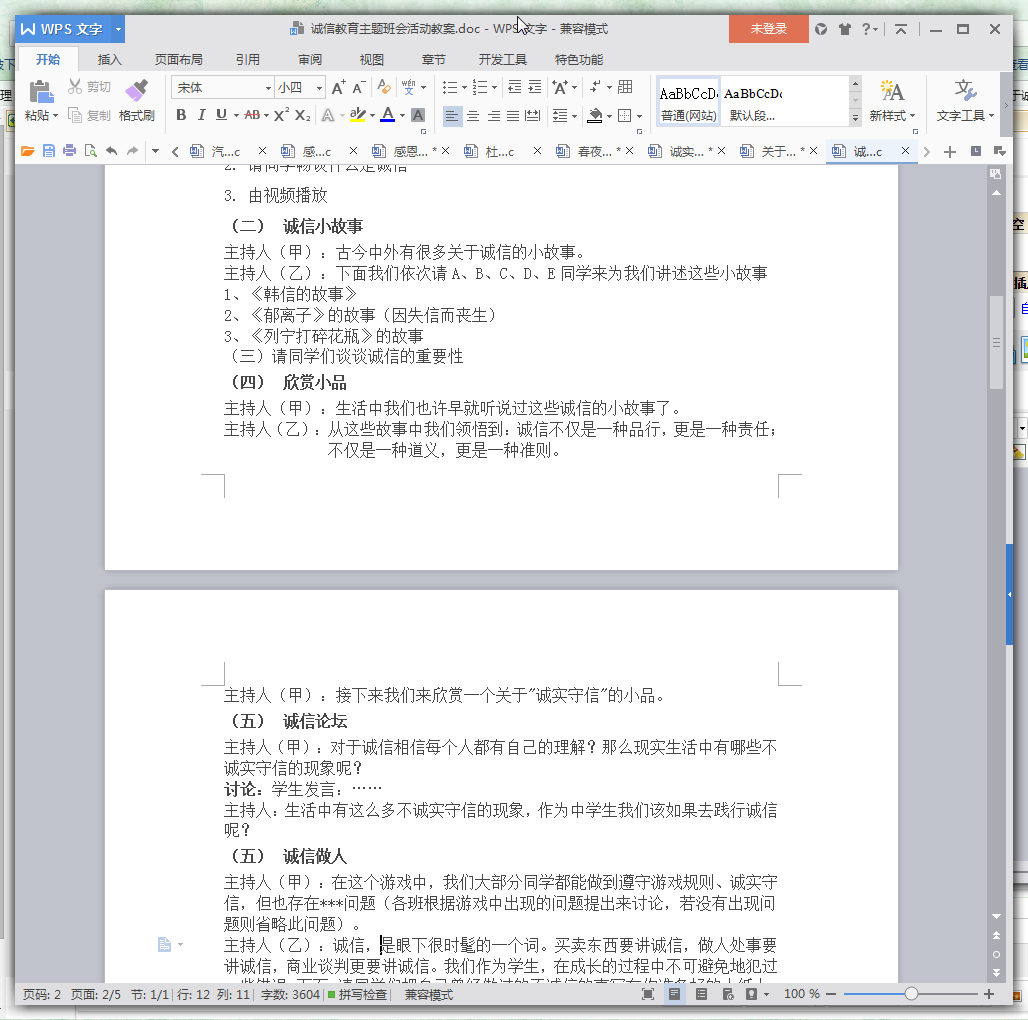Cut the selection with the 剪切 scissors
Viewport: 1028px width, 1020px height.
pos(90,87)
